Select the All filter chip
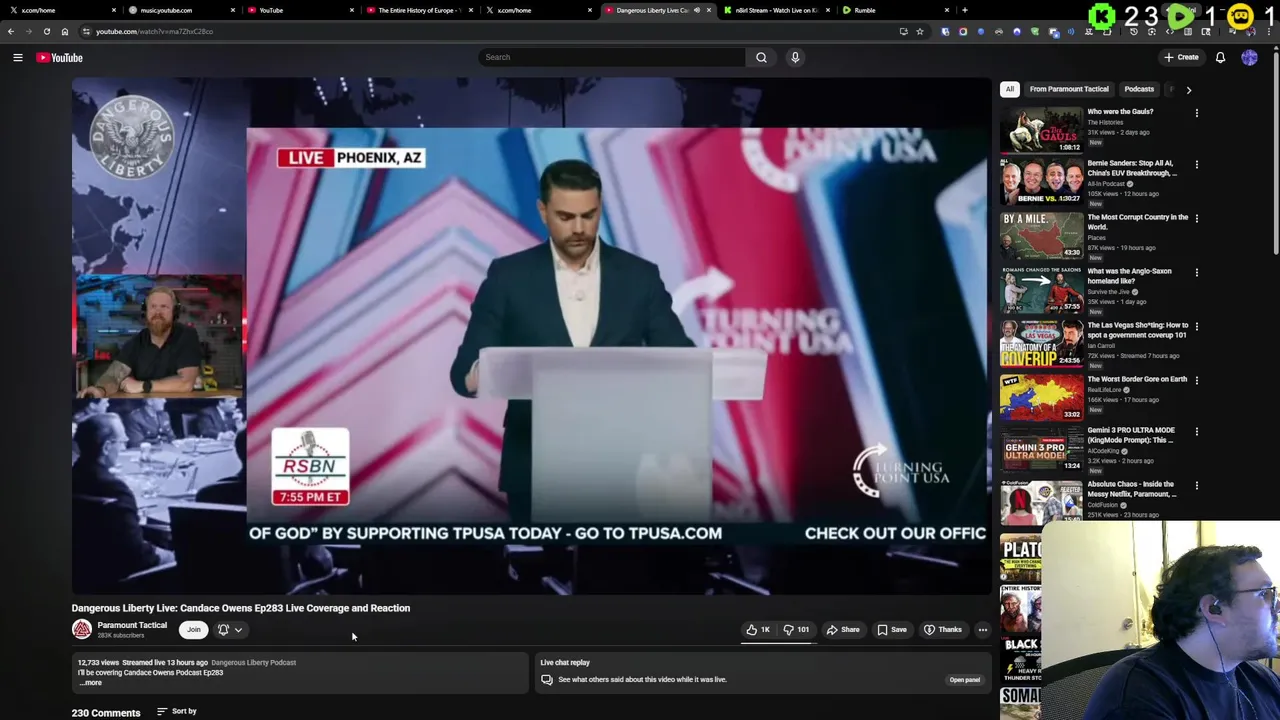Screen dimensions: 1280x720 tap(1010, 89)
